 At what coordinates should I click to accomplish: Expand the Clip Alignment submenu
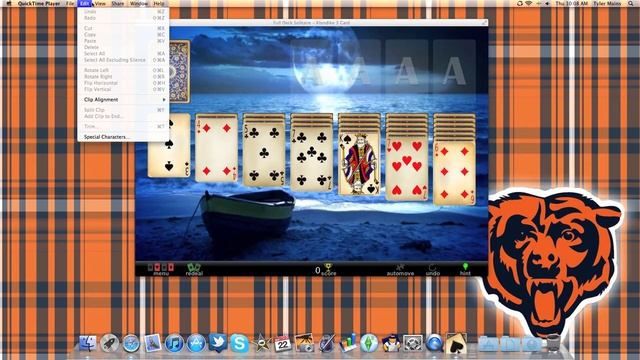(x=123, y=100)
